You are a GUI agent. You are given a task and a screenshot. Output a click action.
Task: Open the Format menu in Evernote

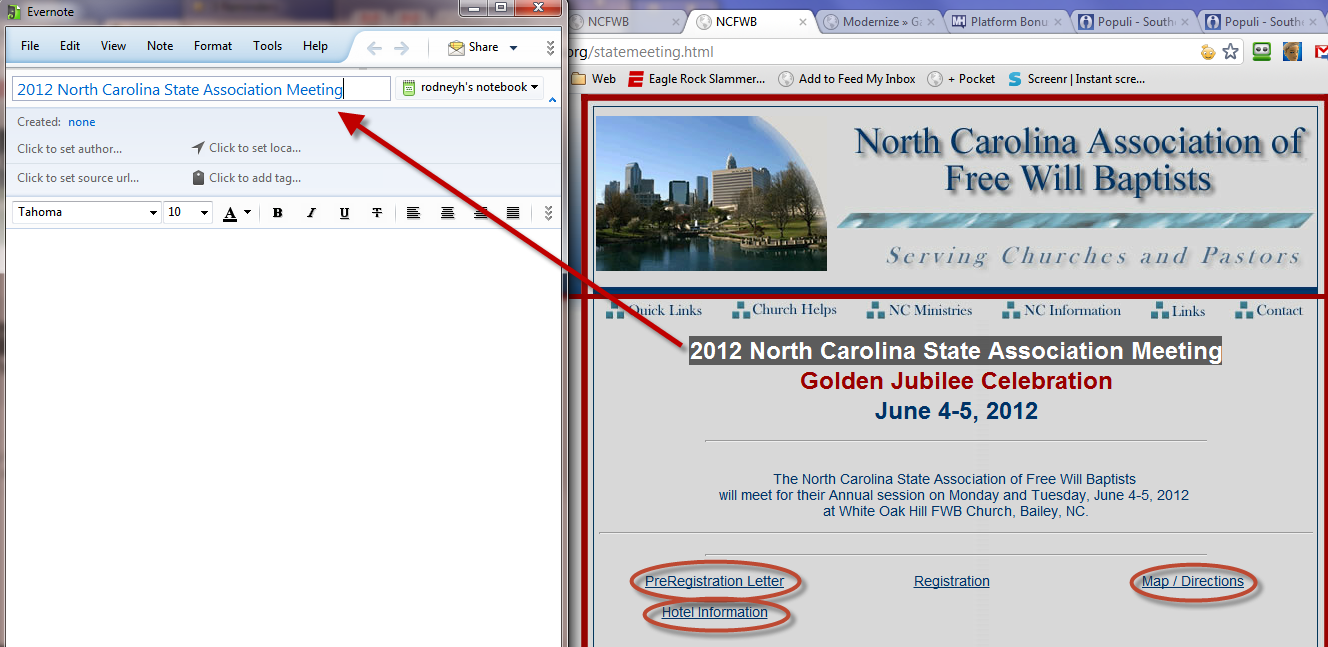(212, 46)
